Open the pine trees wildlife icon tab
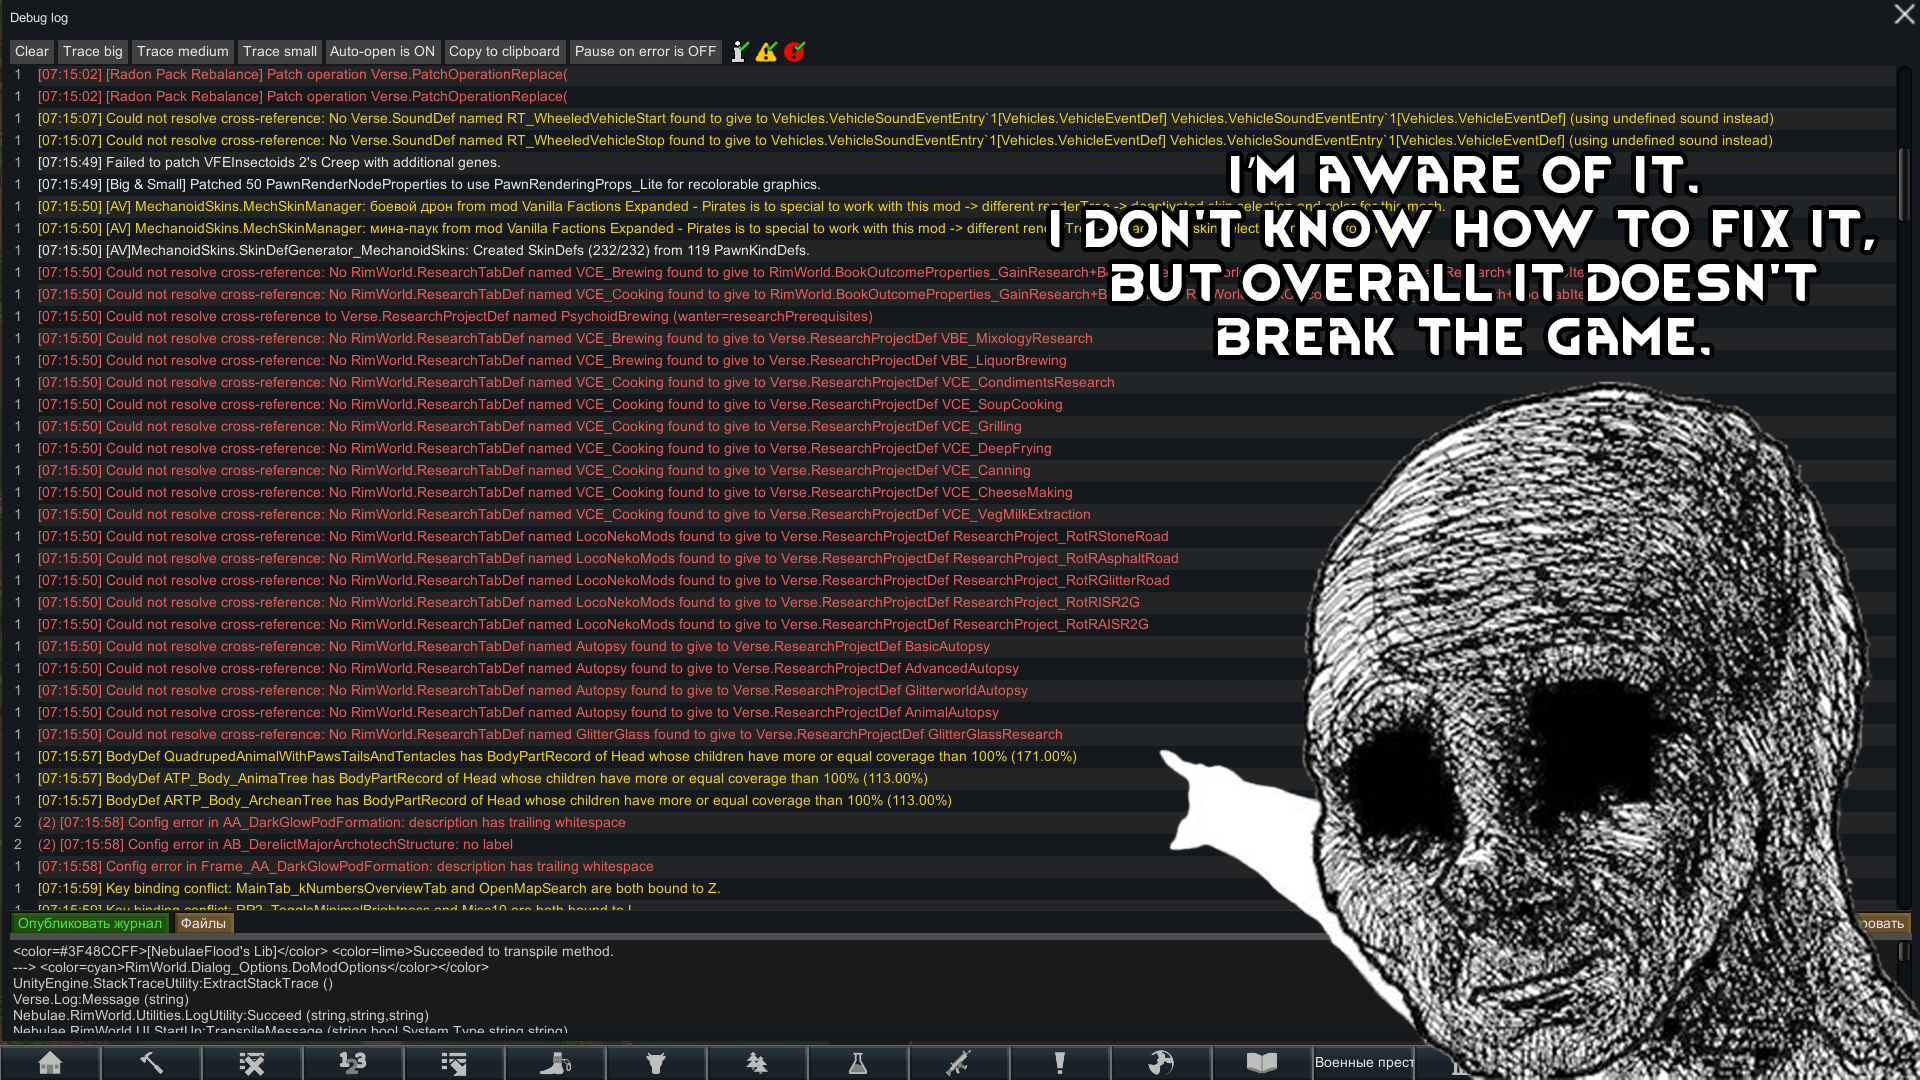Image resolution: width=1920 pixels, height=1080 pixels. (757, 1063)
